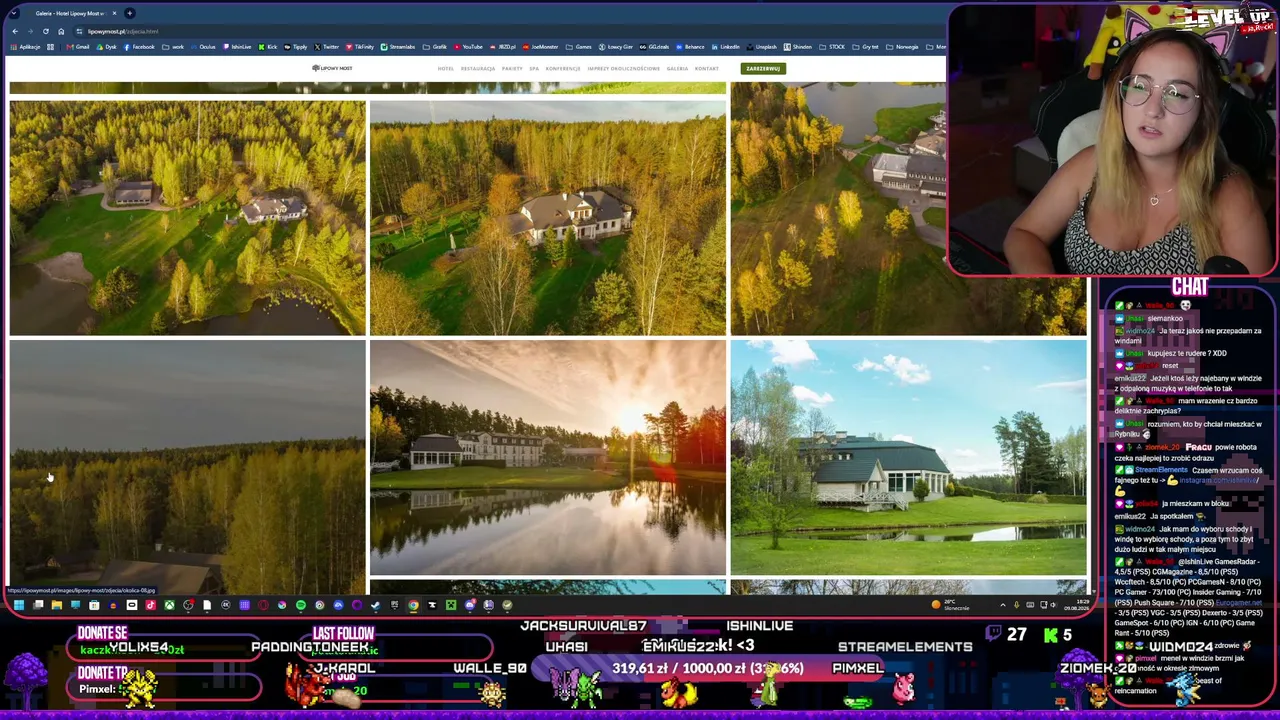1280x720 pixels.
Task: Open the Restauracja menu item
Action: [478, 69]
